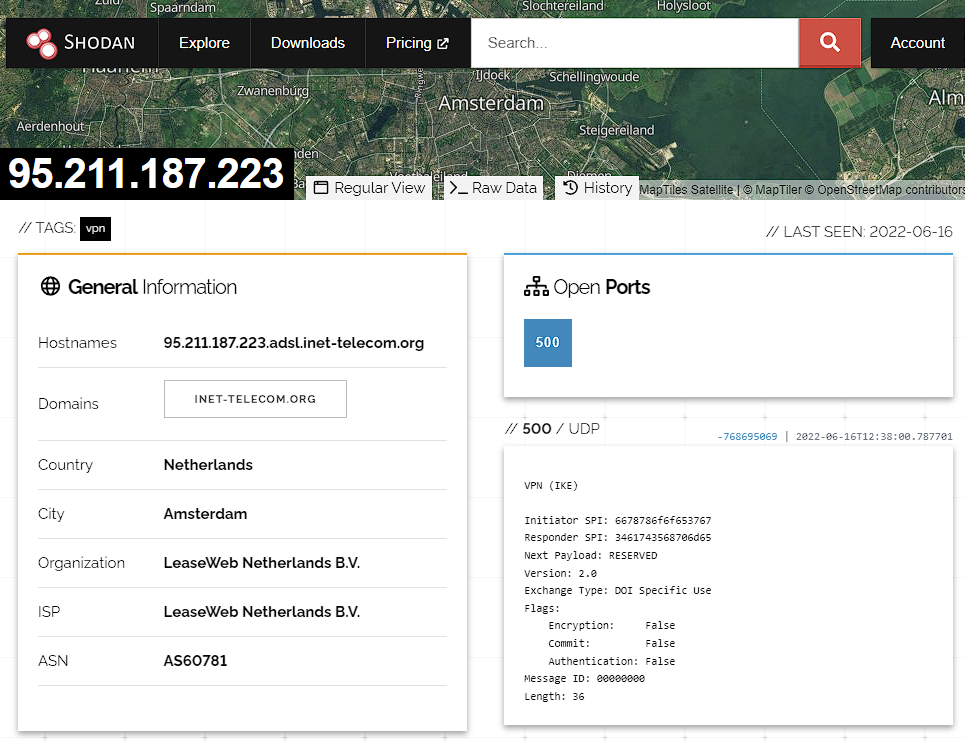Jump to open port 500
Viewport: 965px width, 744px height.
click(548, 343)
